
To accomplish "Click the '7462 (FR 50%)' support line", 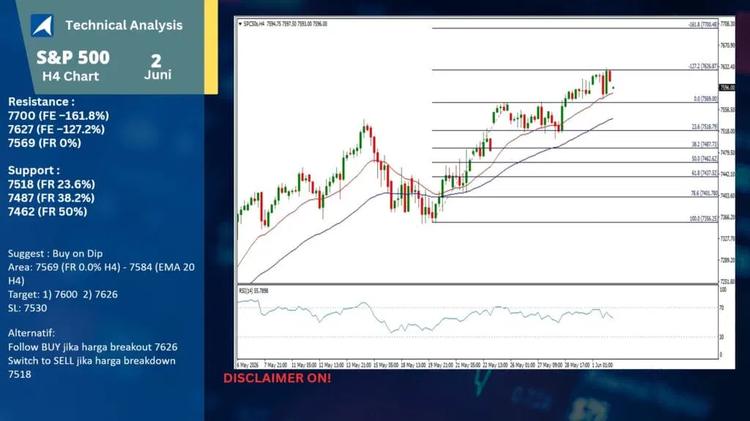I will click(x=47, y=211).
